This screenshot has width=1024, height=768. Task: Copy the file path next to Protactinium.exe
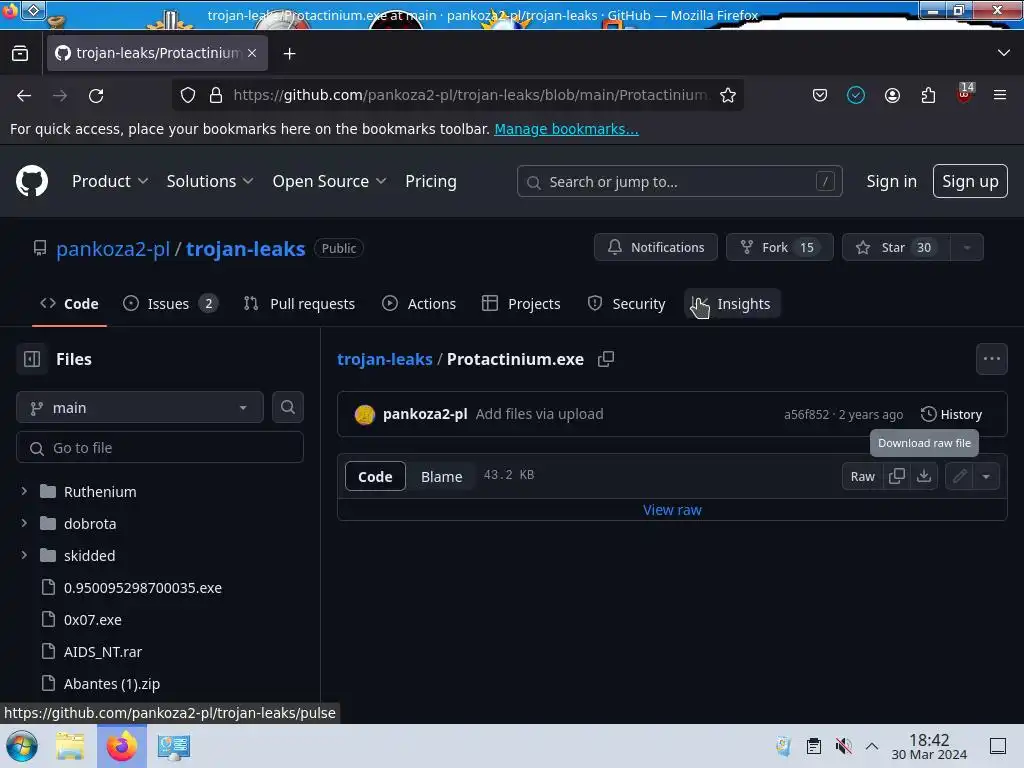(605, 359)
